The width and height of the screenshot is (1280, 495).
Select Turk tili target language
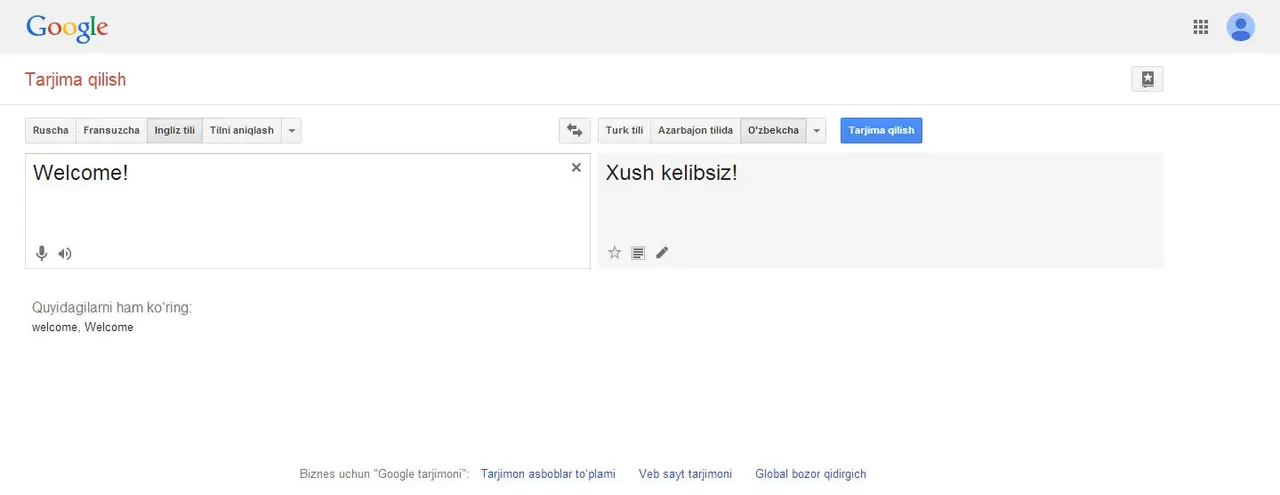tap(624, 131)
